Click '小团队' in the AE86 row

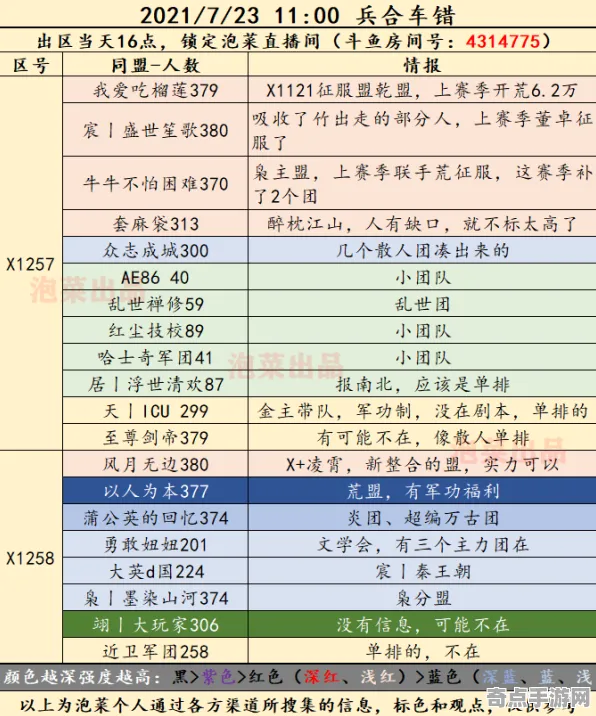(422, 277)
